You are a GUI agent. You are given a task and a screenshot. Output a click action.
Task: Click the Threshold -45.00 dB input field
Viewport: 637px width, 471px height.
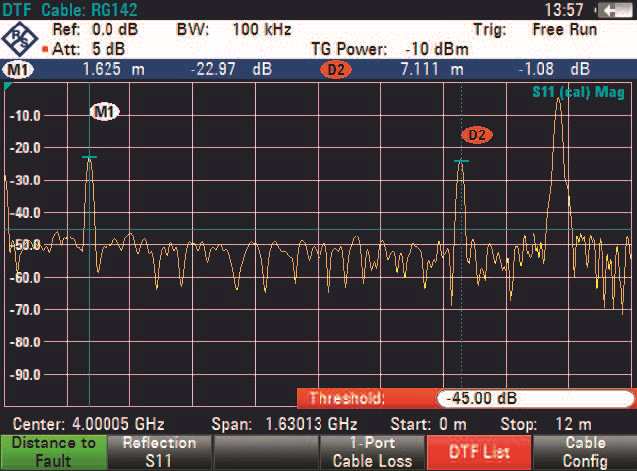pos(535,398)
